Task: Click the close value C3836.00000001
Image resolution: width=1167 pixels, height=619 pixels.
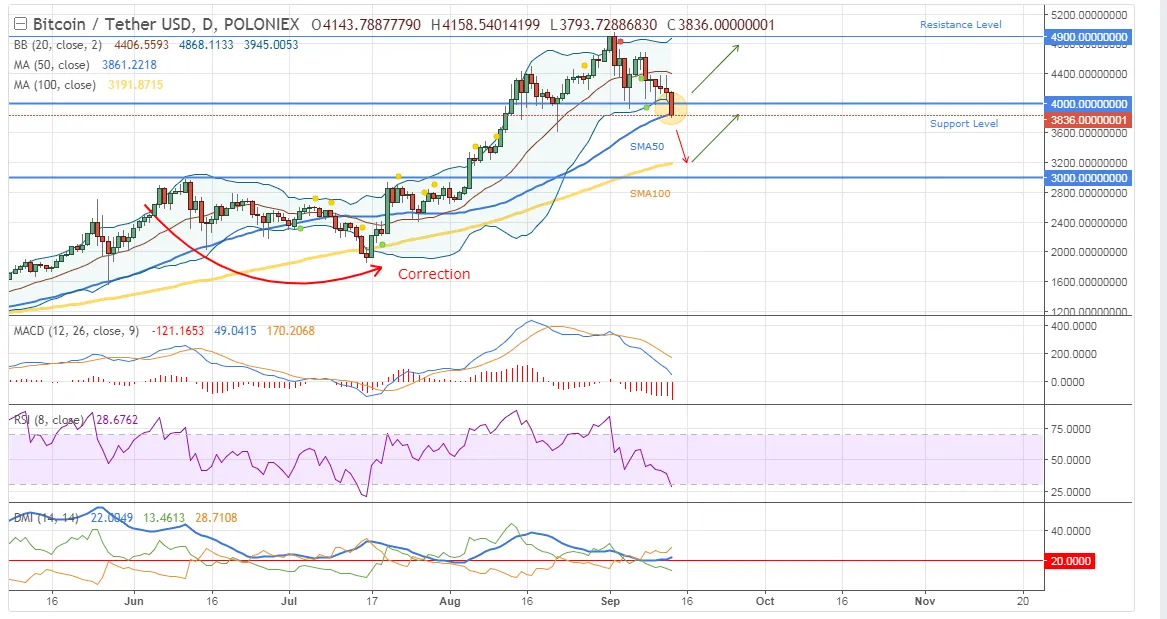Action: [720, 25]
